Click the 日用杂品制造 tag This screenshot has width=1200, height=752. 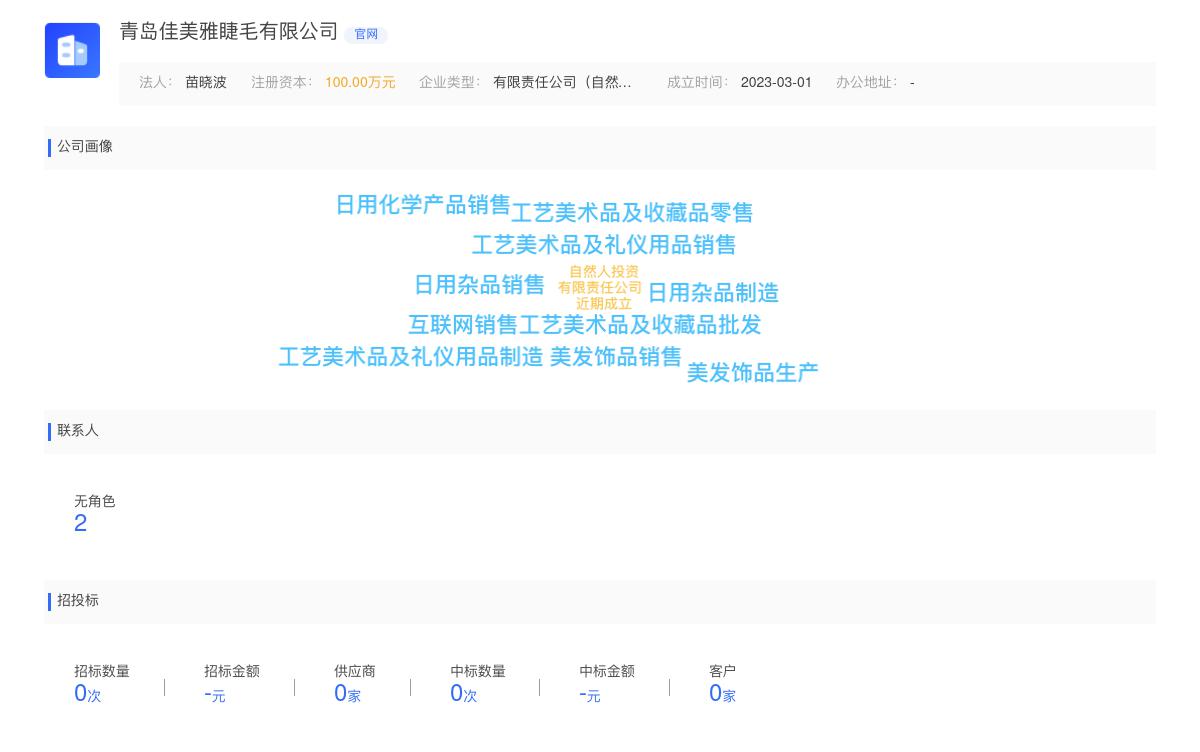pos(714,293)
